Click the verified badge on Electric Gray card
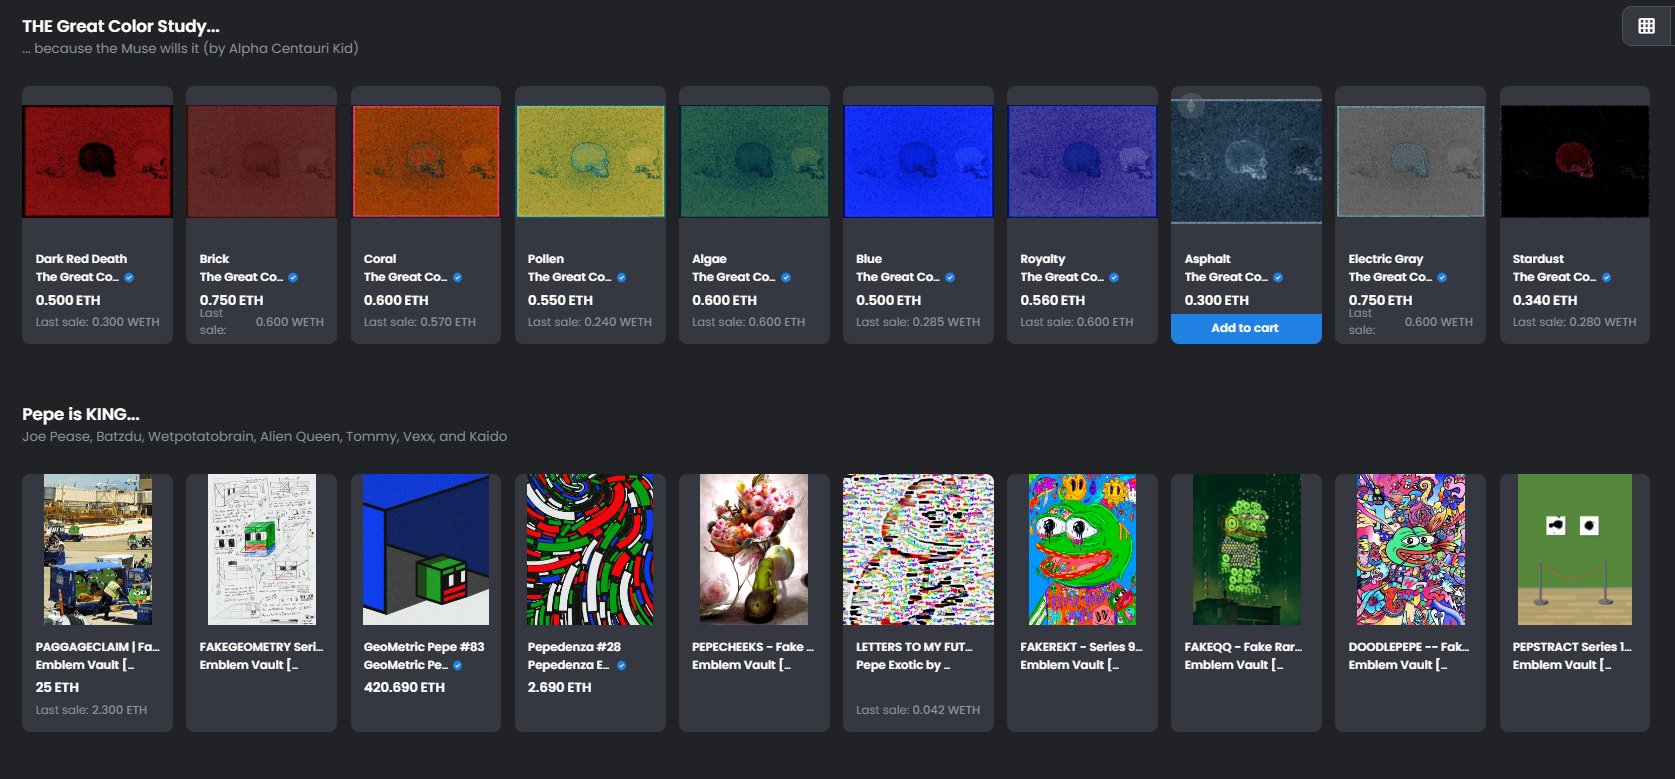Viewport: 1675px width, 779px height. [1442, 278]
